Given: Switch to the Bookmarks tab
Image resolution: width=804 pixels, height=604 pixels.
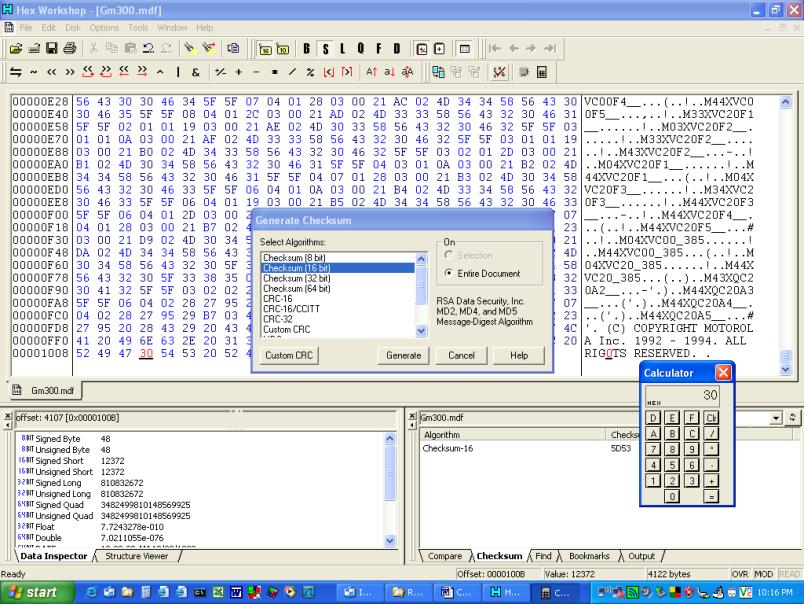Looking at the screenshot, I should (x=588, y=556).
